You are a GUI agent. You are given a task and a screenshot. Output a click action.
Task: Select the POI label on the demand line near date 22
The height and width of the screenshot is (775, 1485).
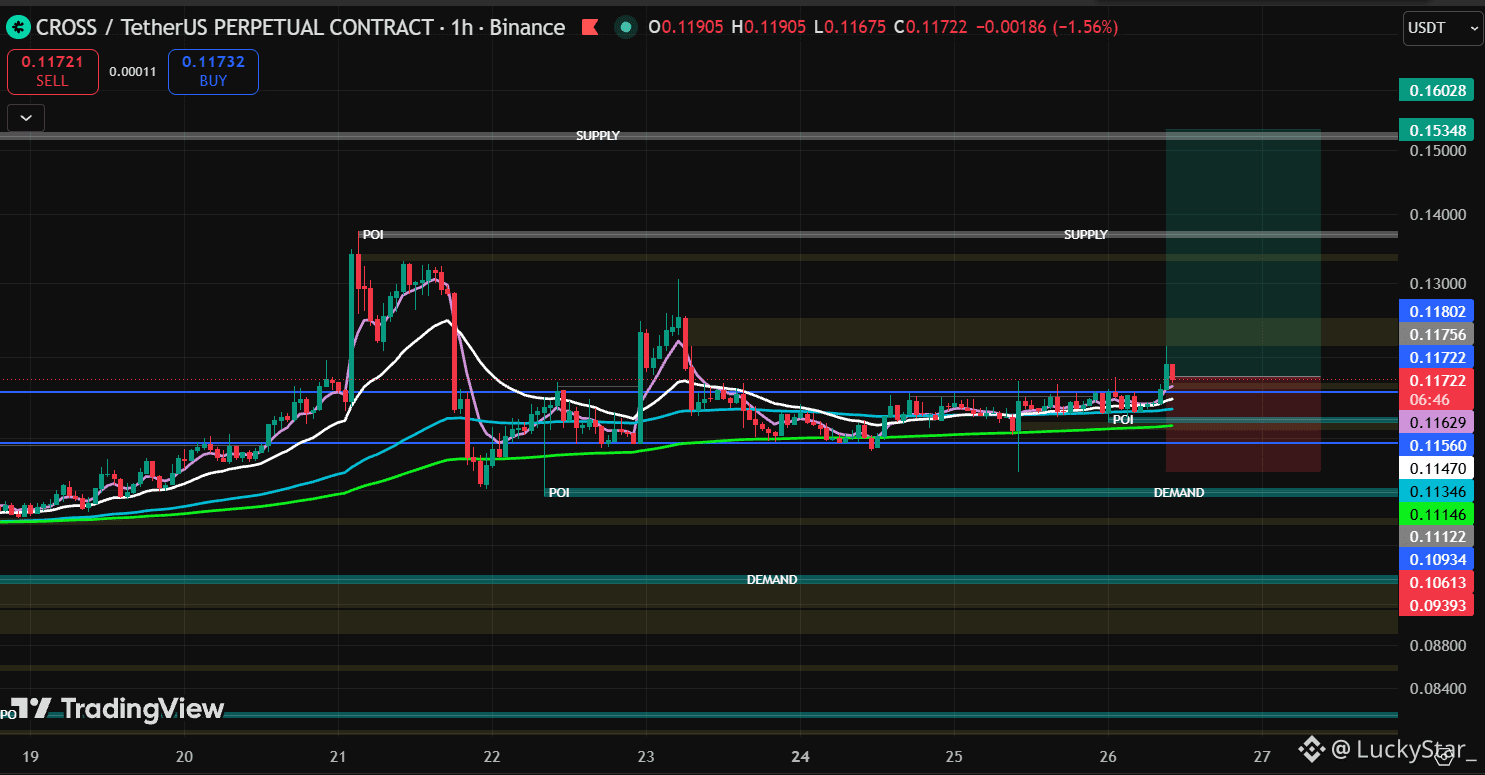point(559,492)
